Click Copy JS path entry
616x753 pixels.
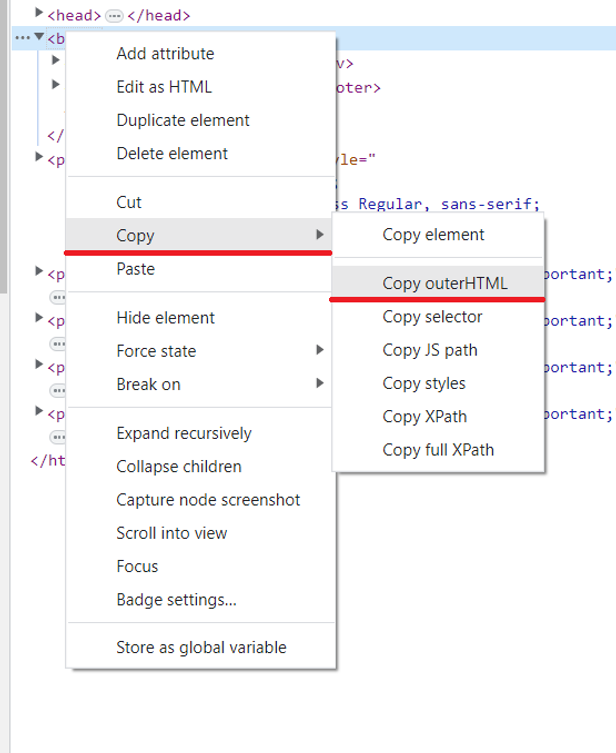[x=430, y=350]
